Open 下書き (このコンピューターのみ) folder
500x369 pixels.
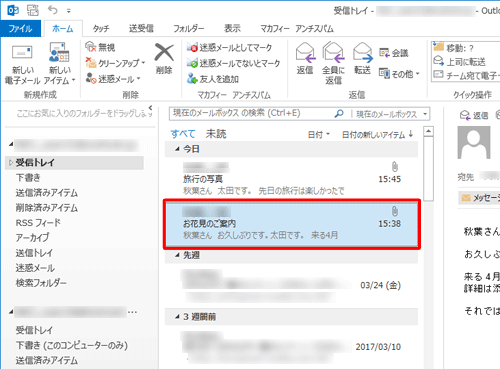click(72, 345)
